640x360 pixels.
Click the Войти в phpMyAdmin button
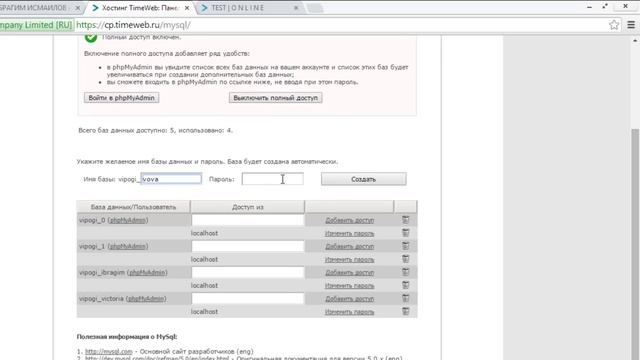[x=122, y=98]
